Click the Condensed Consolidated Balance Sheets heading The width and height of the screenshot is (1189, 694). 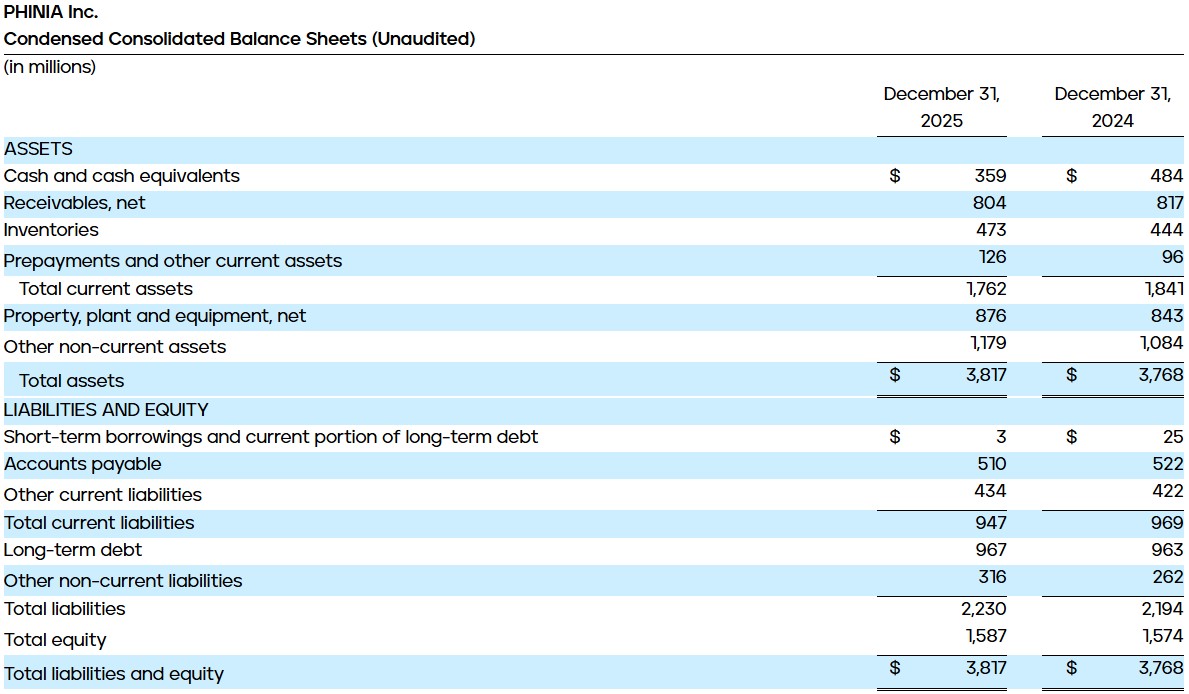coord(239,40)
